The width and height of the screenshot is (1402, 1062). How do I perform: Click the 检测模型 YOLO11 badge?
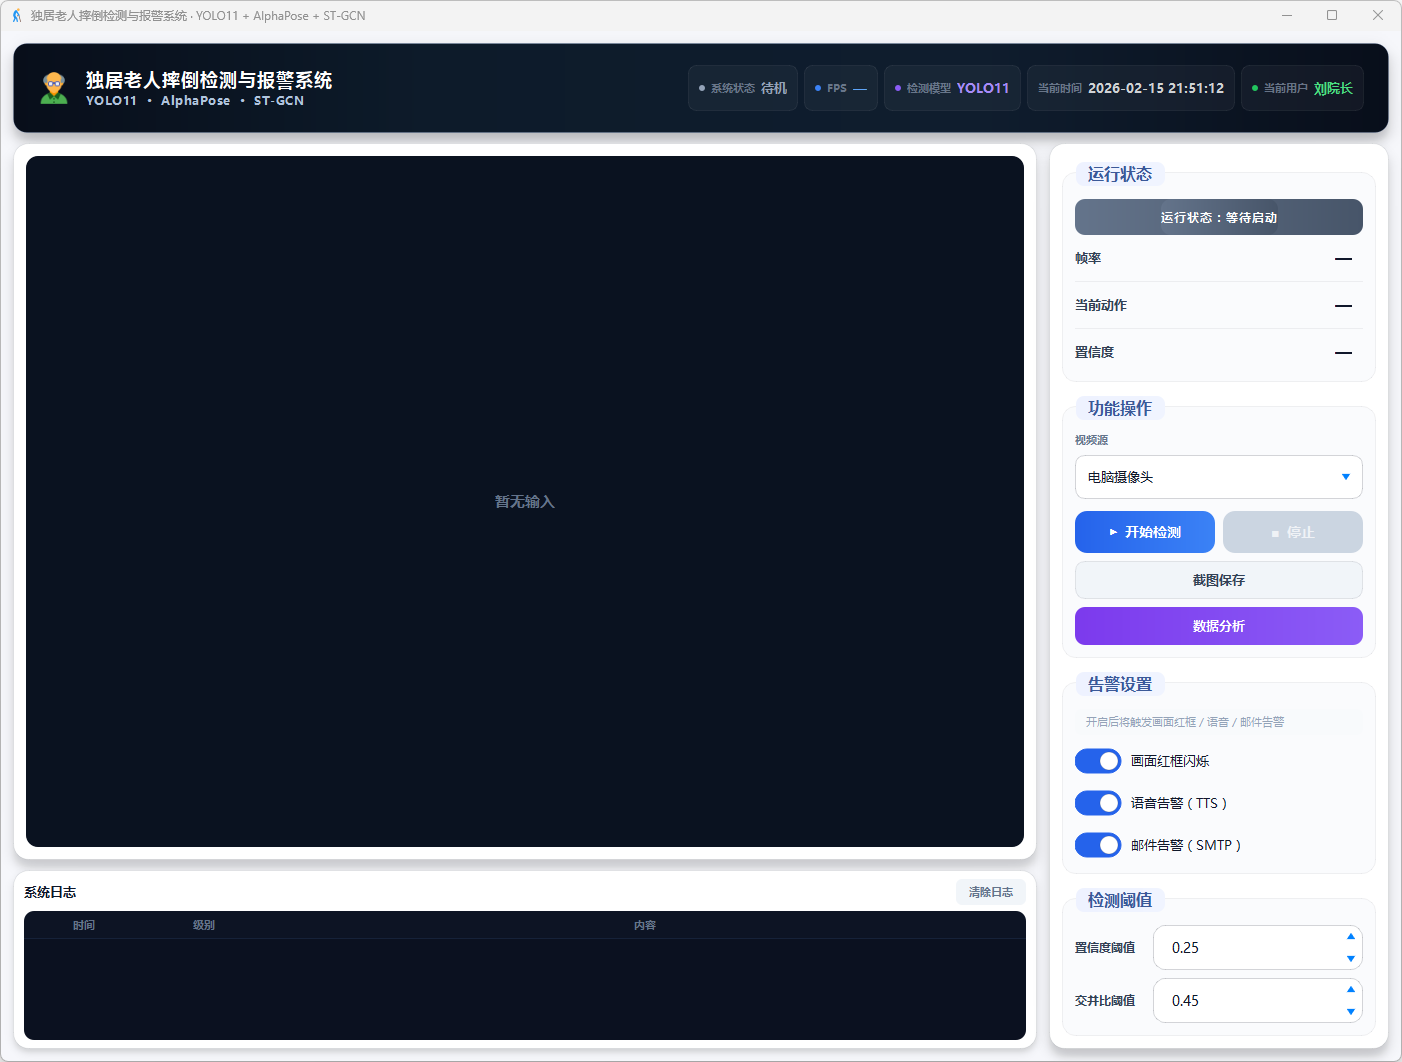[x=951, y=88]
